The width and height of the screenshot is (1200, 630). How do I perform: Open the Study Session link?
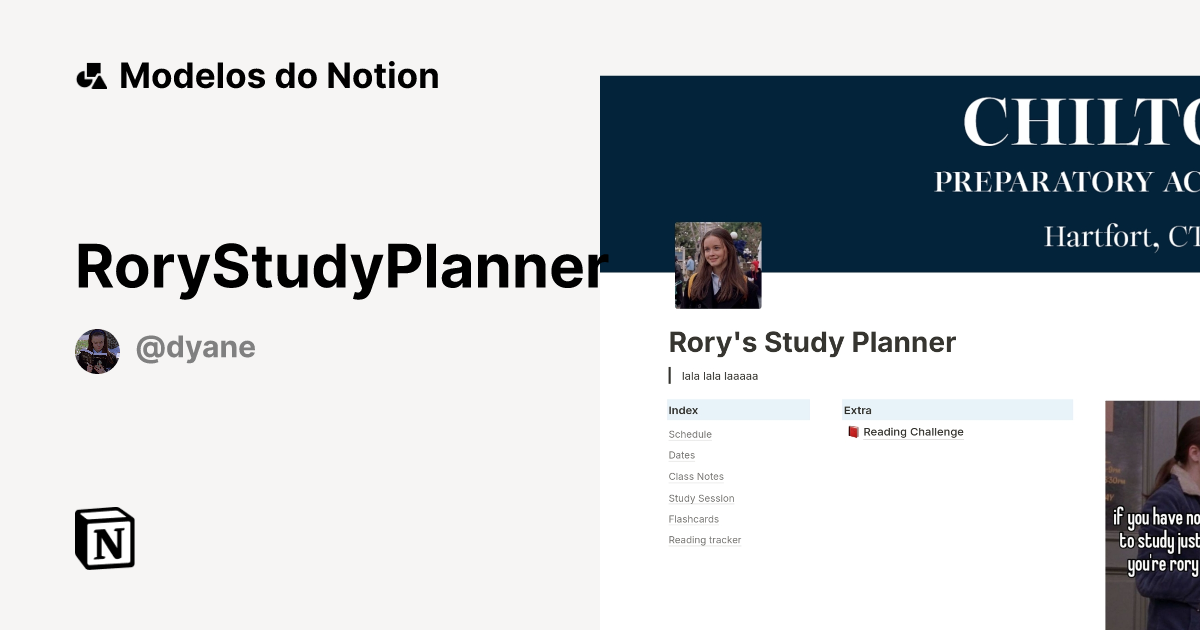pos(701,498)
